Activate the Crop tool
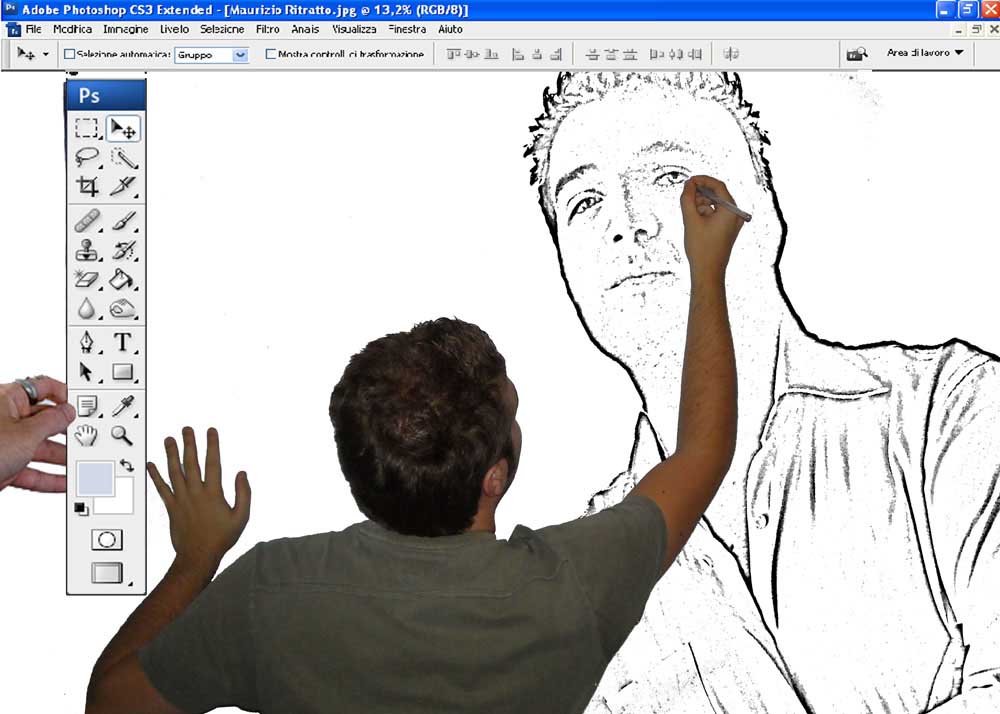The height and width of the screenshot is (714, 1000). (87, 187)
